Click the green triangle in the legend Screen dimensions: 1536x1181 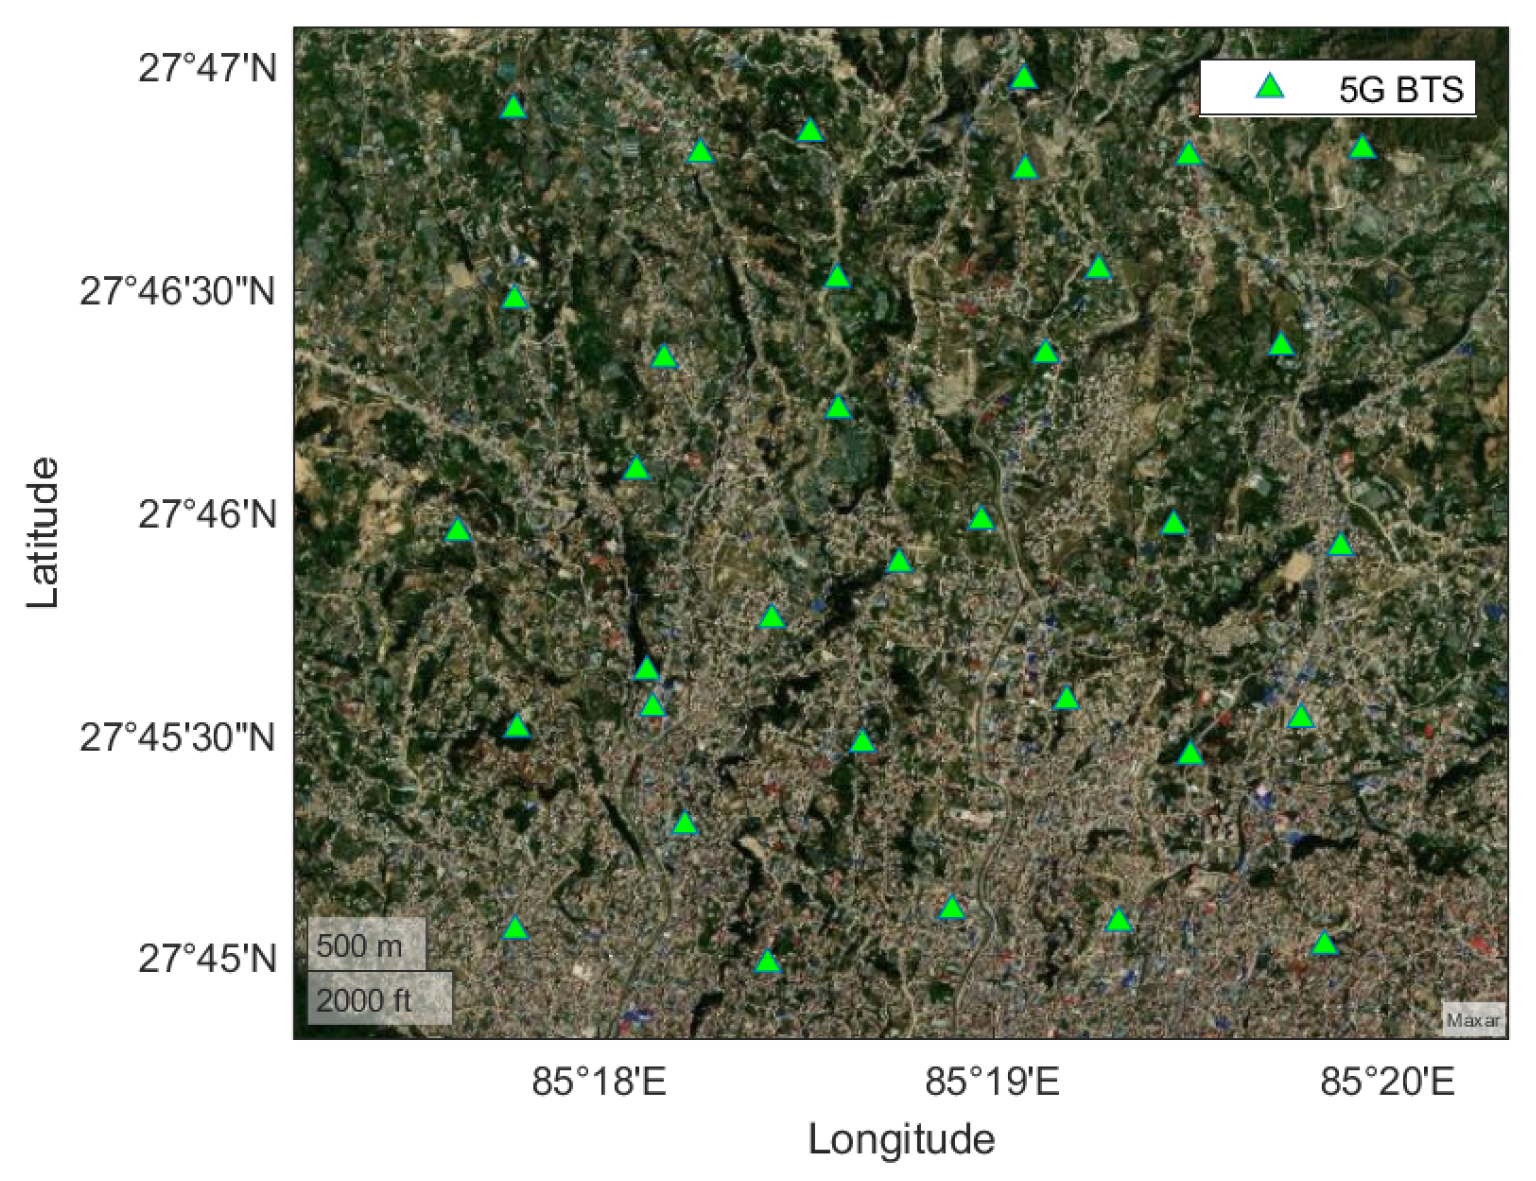pyautogui.click(x=1269, y=88)
